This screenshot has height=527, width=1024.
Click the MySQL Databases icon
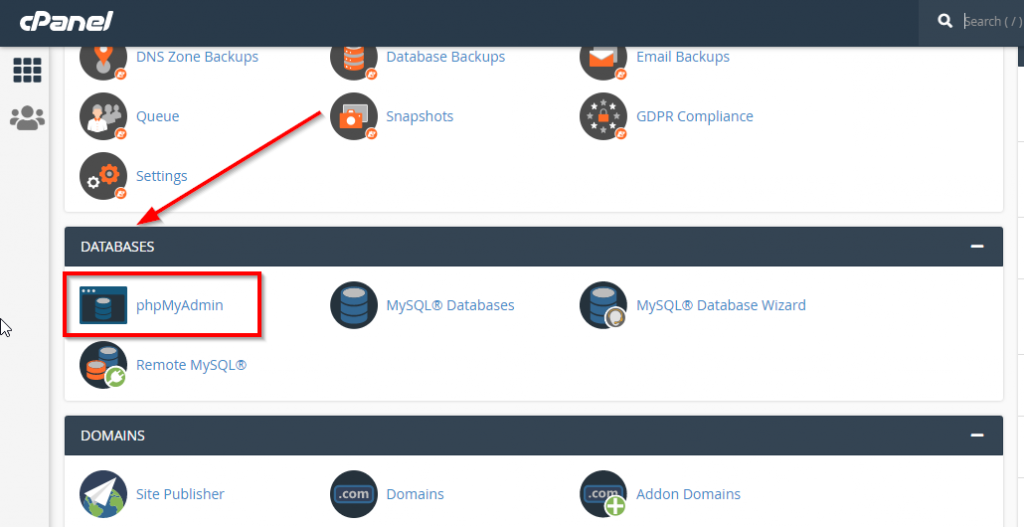coord(353,305)
